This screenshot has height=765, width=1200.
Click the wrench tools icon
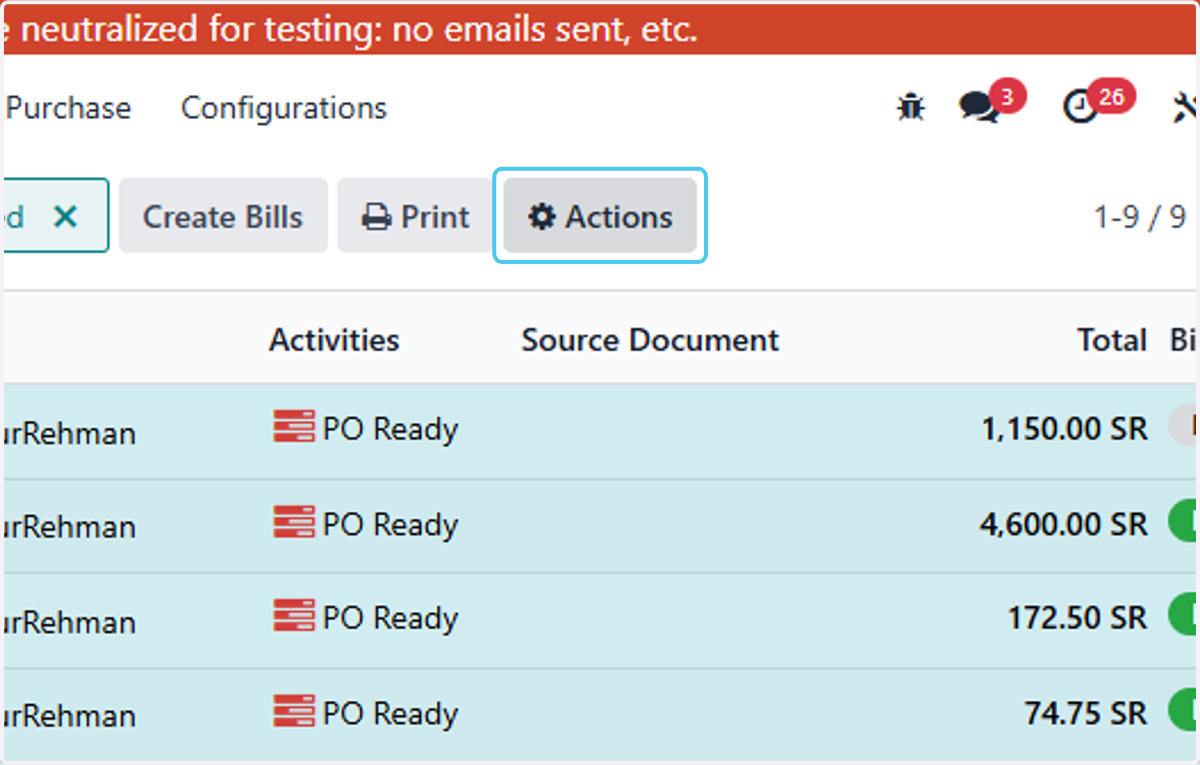(1185, 107)
